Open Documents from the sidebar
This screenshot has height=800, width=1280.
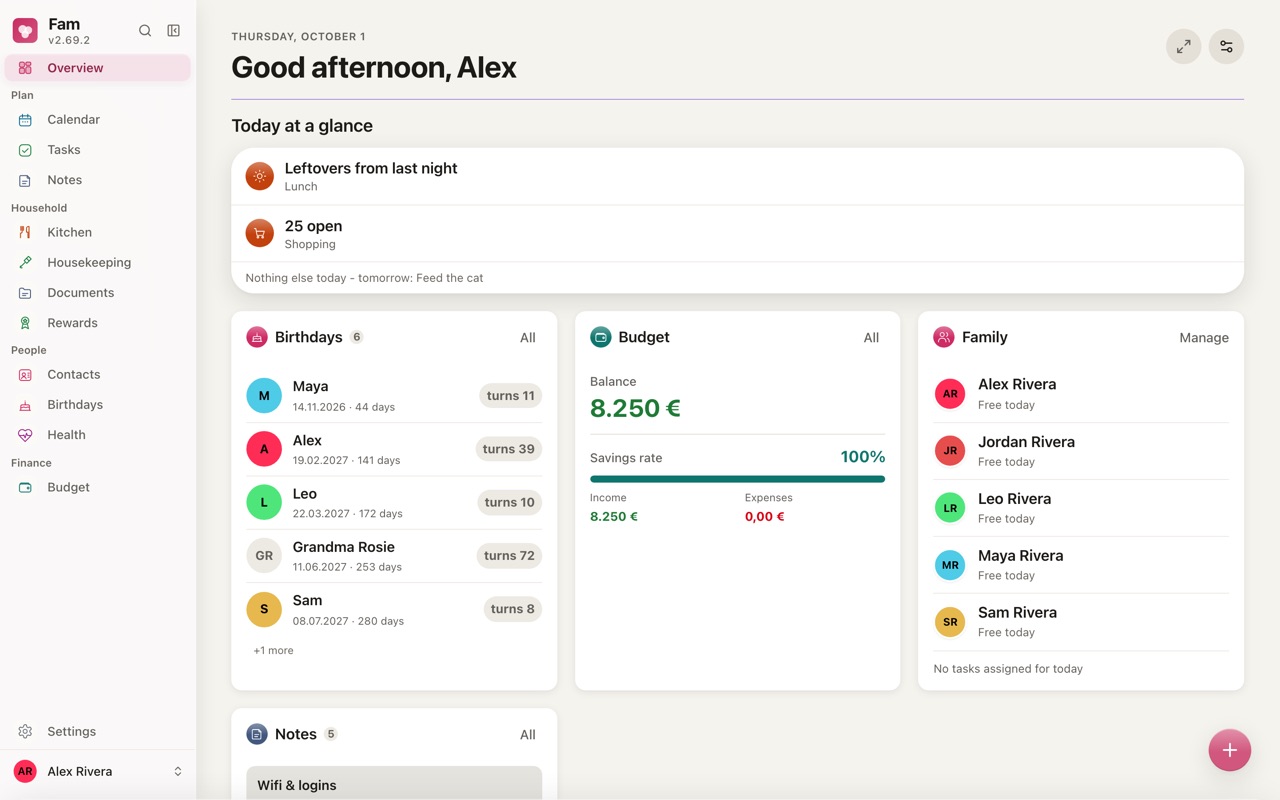(x=98, y=293)
